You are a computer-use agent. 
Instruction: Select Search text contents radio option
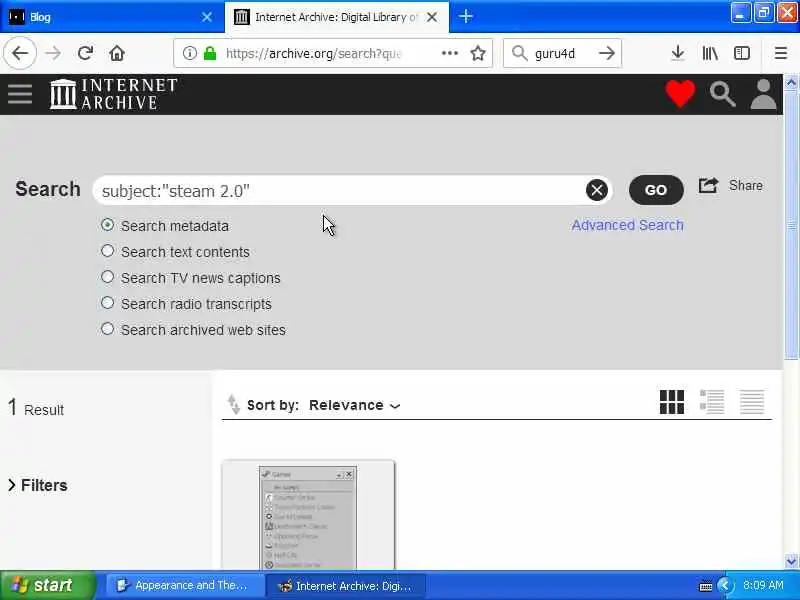[107, 251]
